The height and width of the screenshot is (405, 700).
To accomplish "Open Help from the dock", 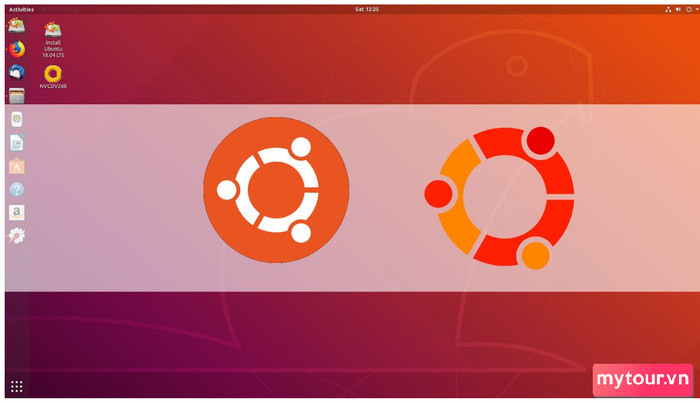I will click(17, 190).
